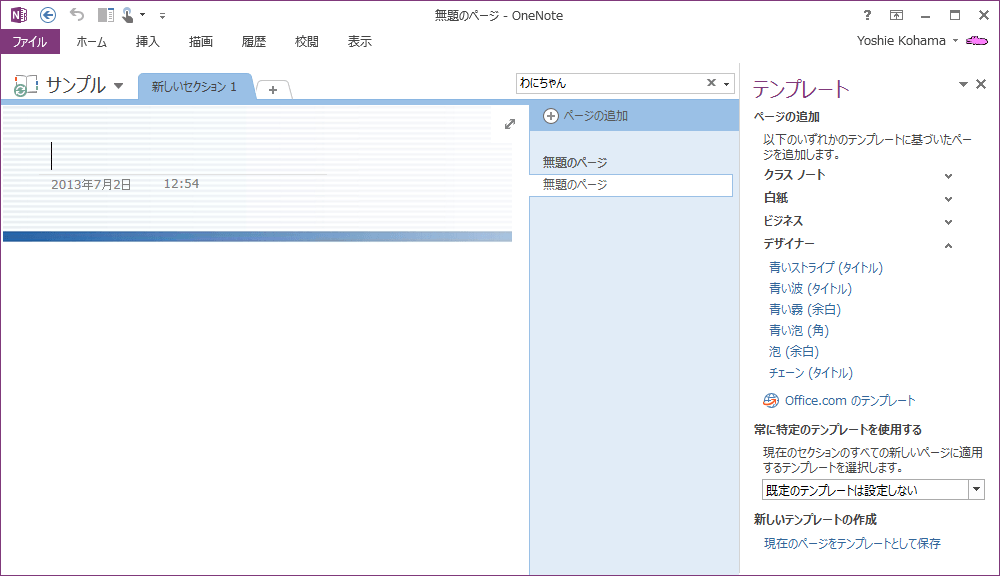Undo the last action
The height and width of the screenshot is (576, 1000).
(x=77, y=14)
